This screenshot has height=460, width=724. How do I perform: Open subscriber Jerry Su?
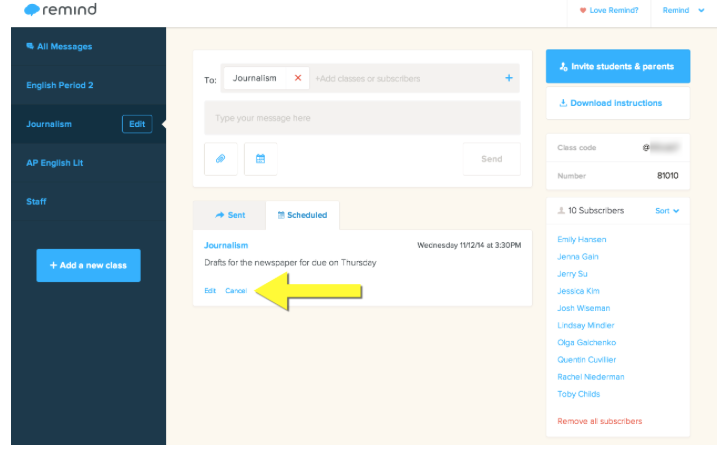coord(572,273)
